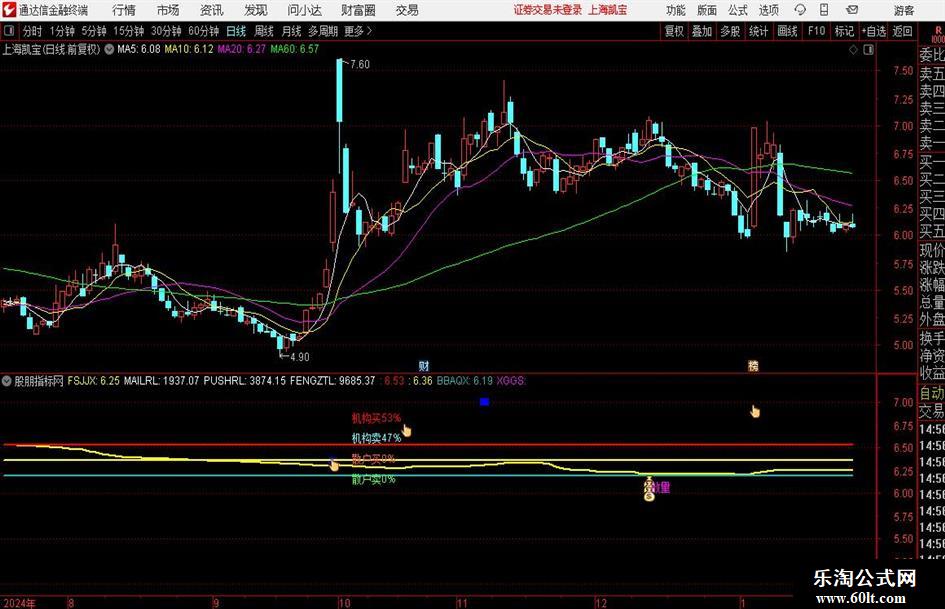Viewport: 945px width, 609px height.
Task: Open the F10 company info
Action: tap(816, 31)
